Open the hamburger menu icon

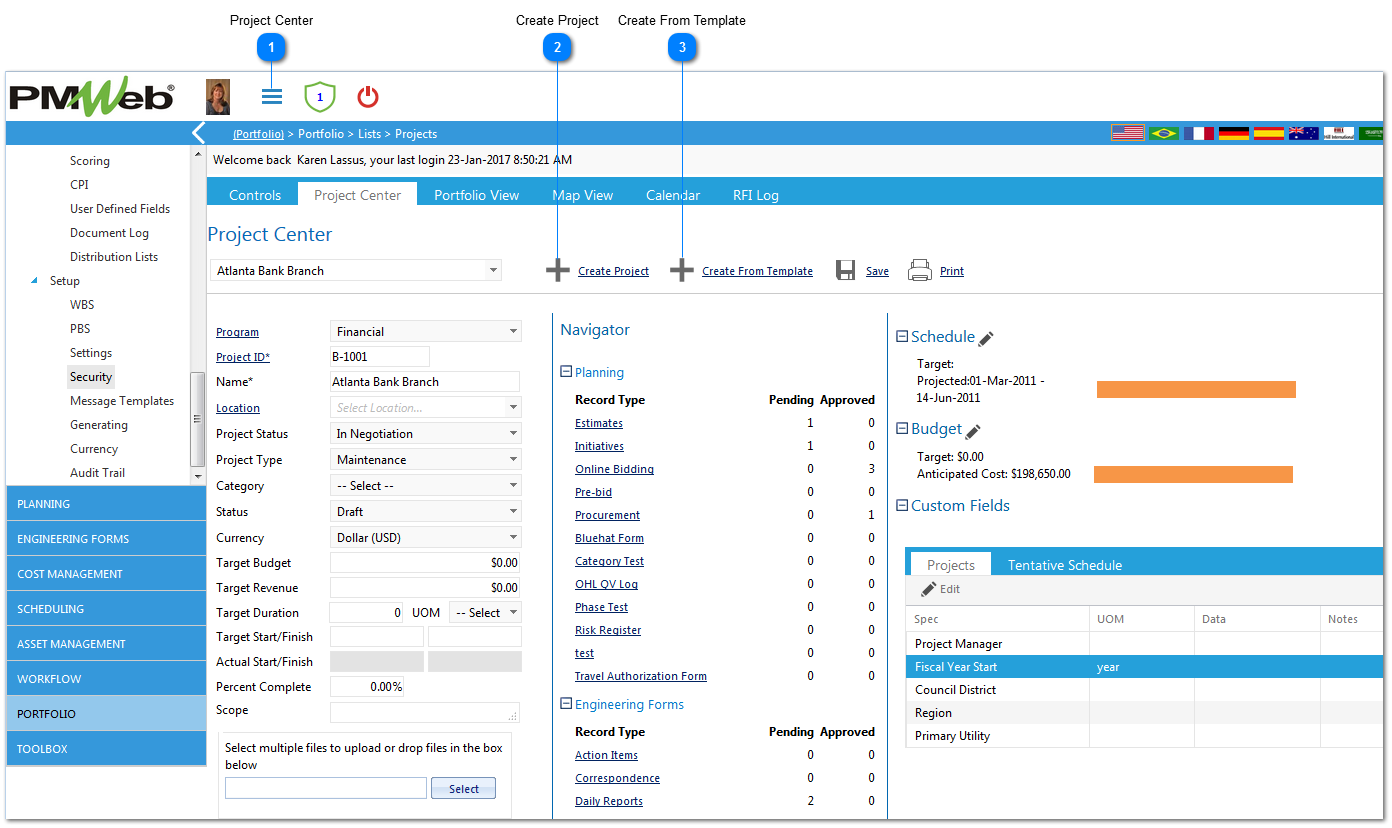click(272, 97)
